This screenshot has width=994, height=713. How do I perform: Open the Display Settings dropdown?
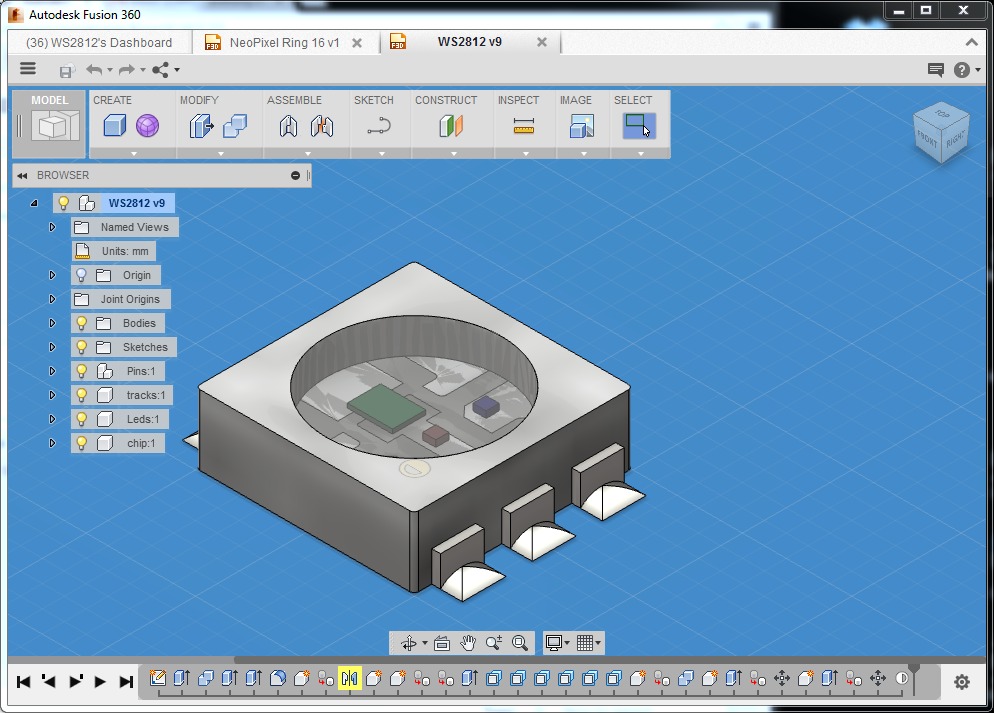point(557,643)
